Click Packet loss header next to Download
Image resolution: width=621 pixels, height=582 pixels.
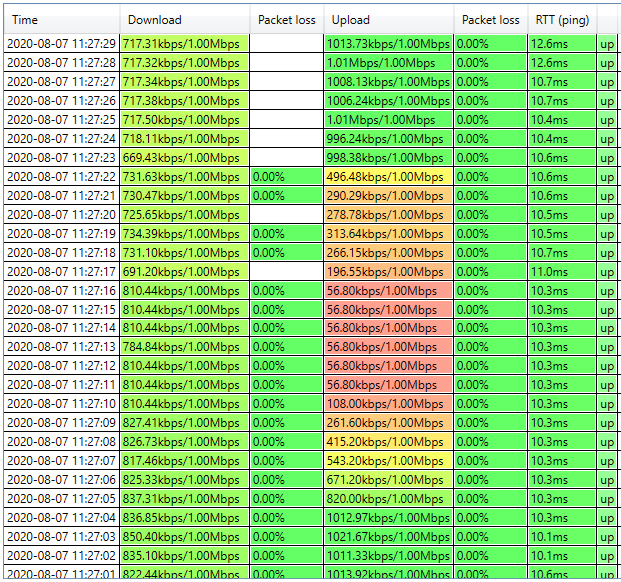pos(286,19)
